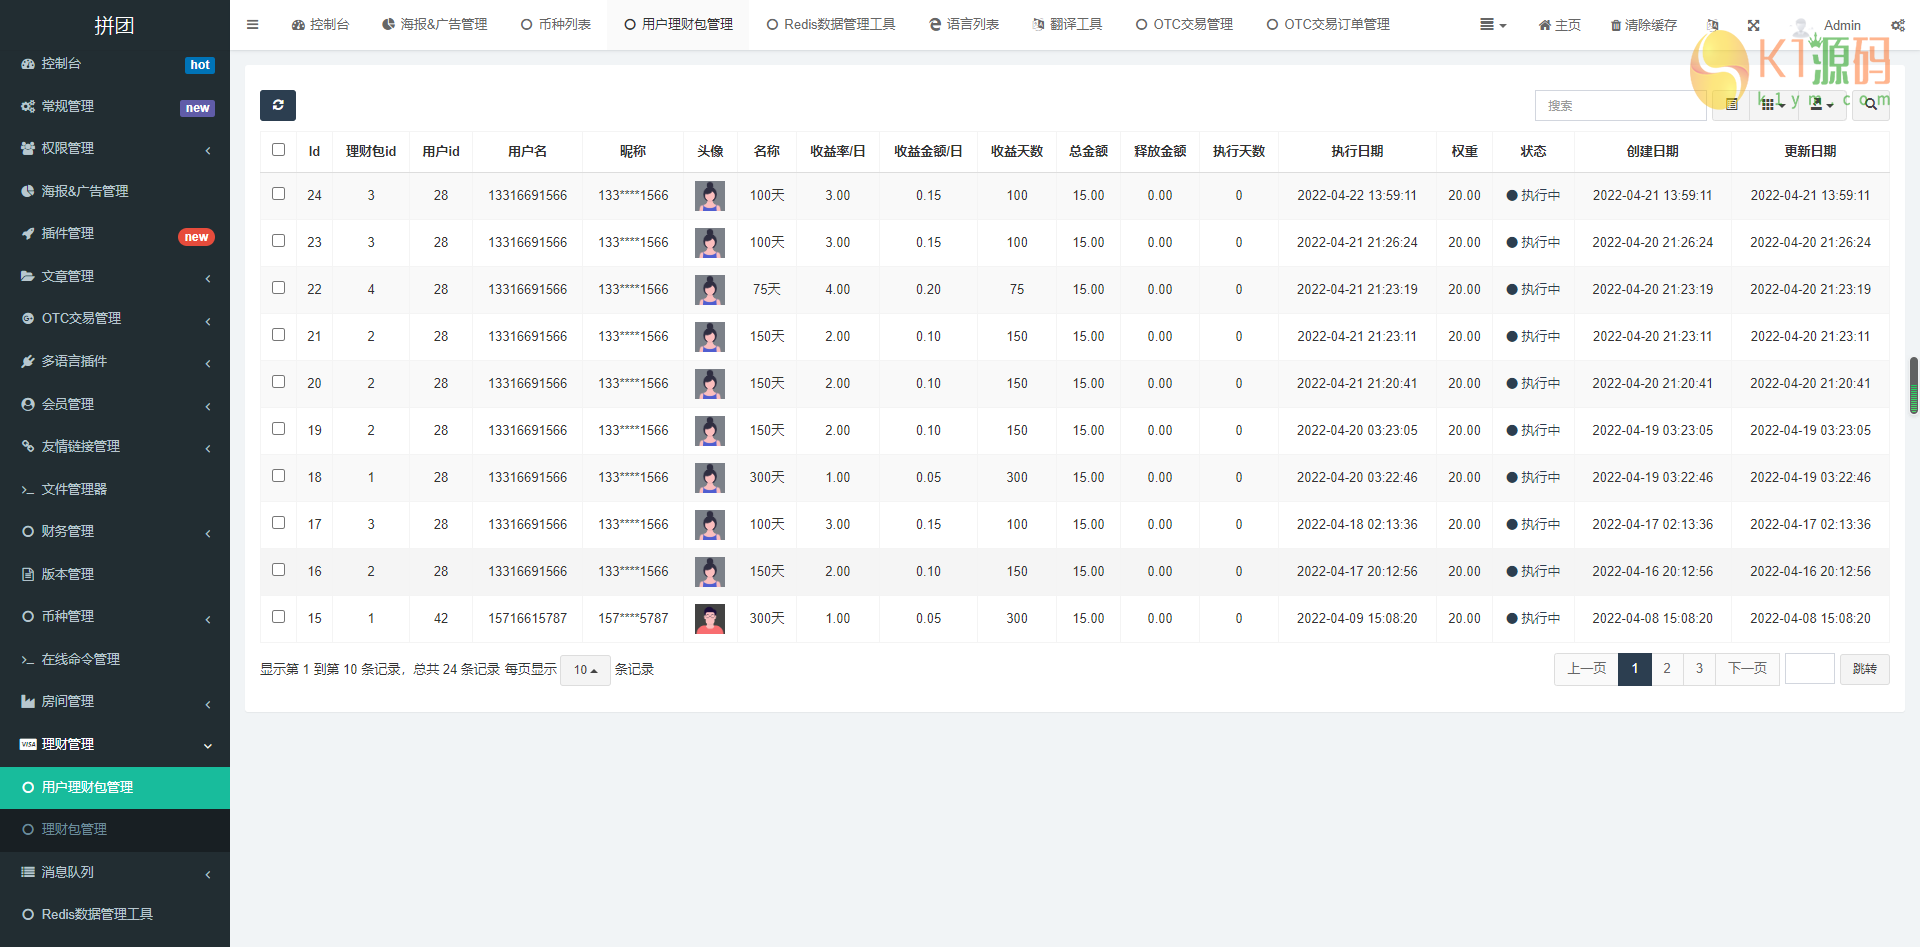Open 插件管理 rocket icon in the sidebar
This screenshot has height=947, width=1920.
28,233
